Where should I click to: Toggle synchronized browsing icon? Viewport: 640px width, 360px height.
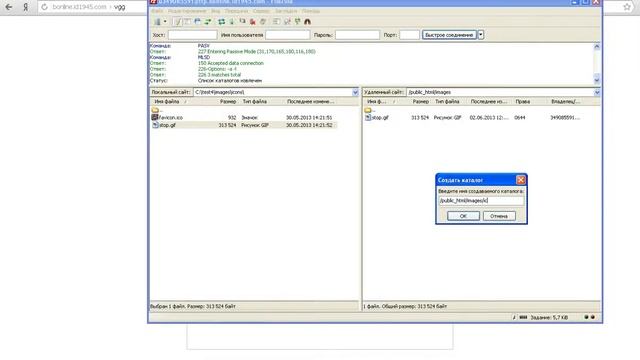(297, 22)
